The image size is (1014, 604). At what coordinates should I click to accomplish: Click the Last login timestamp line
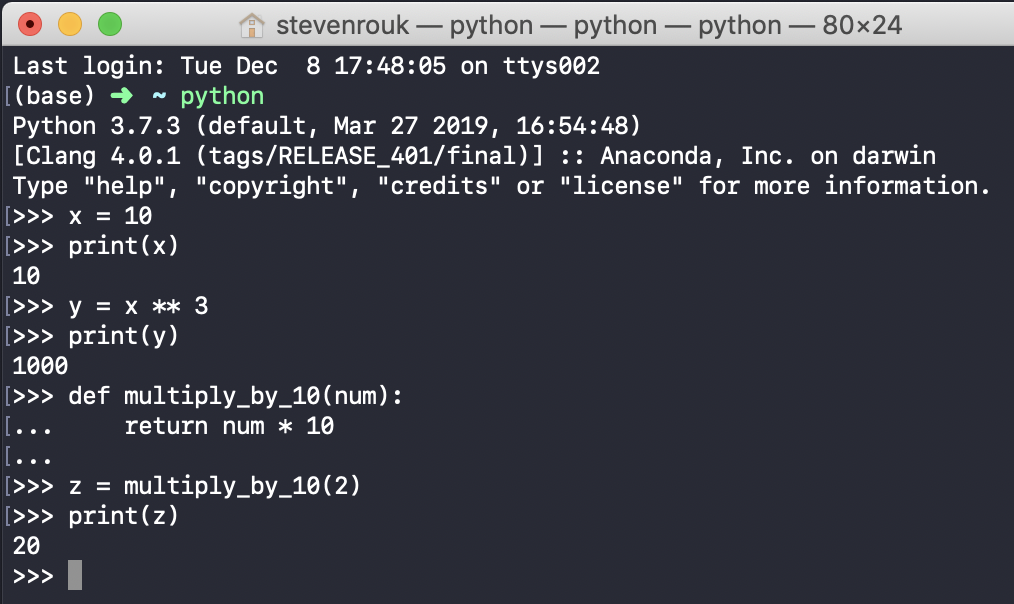pos(307,66)
